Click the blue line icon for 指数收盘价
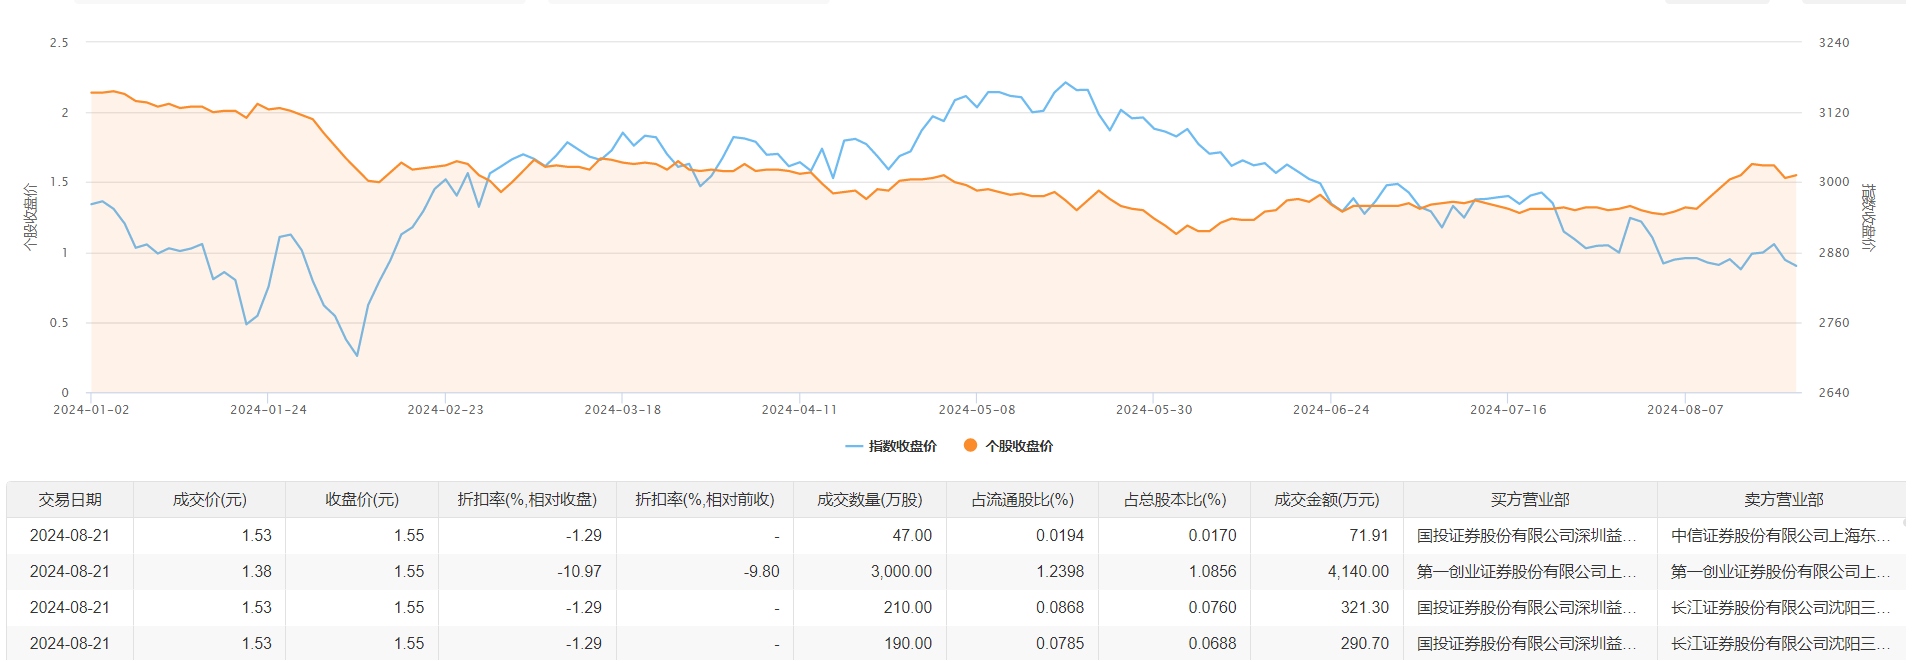Viewport: 1906px width, 660px height. coord(853,446)
